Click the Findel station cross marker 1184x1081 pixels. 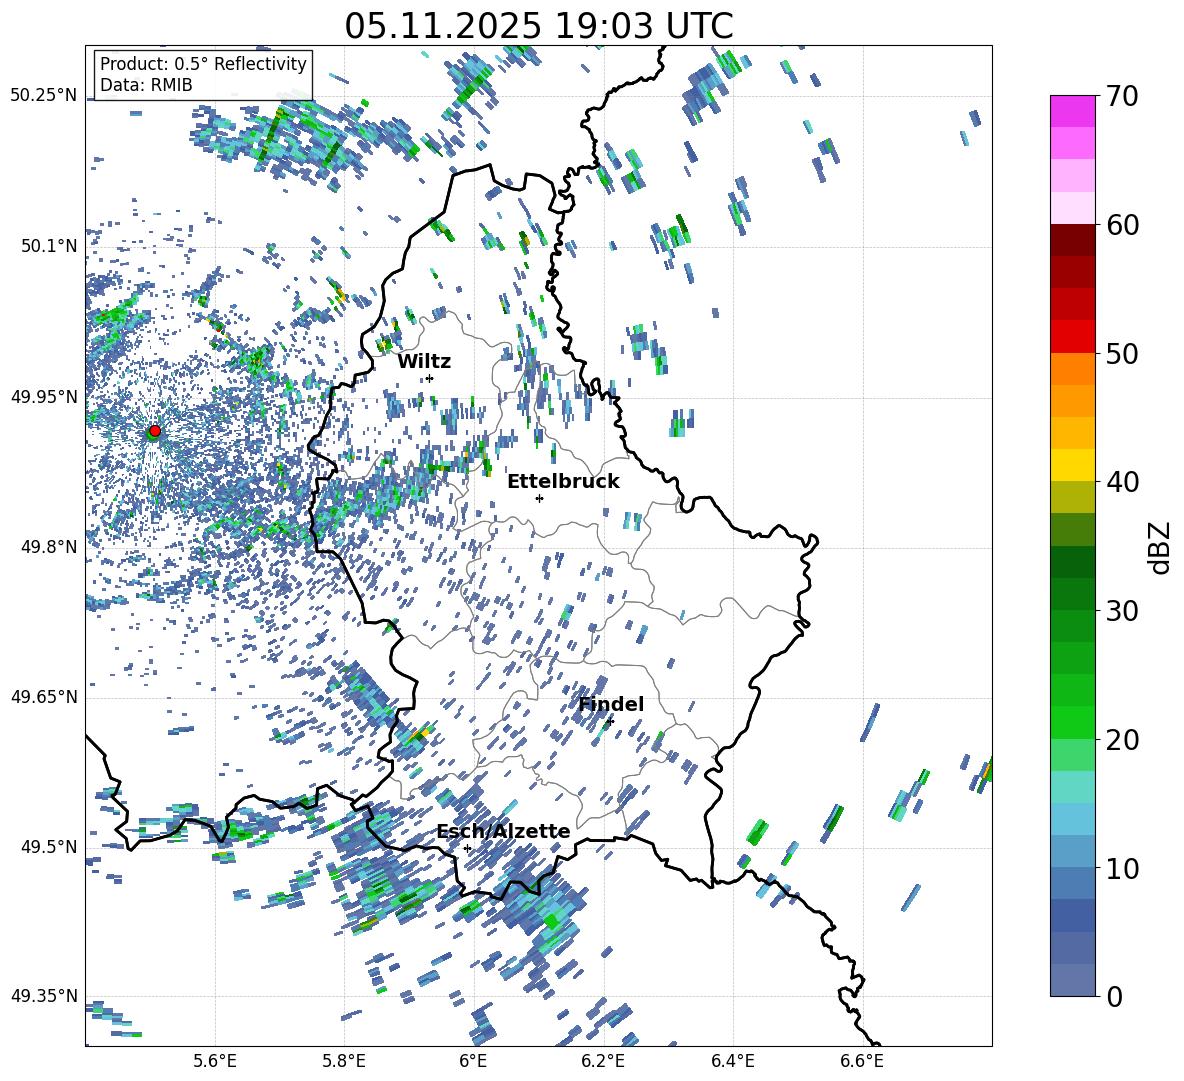point(610,721)
